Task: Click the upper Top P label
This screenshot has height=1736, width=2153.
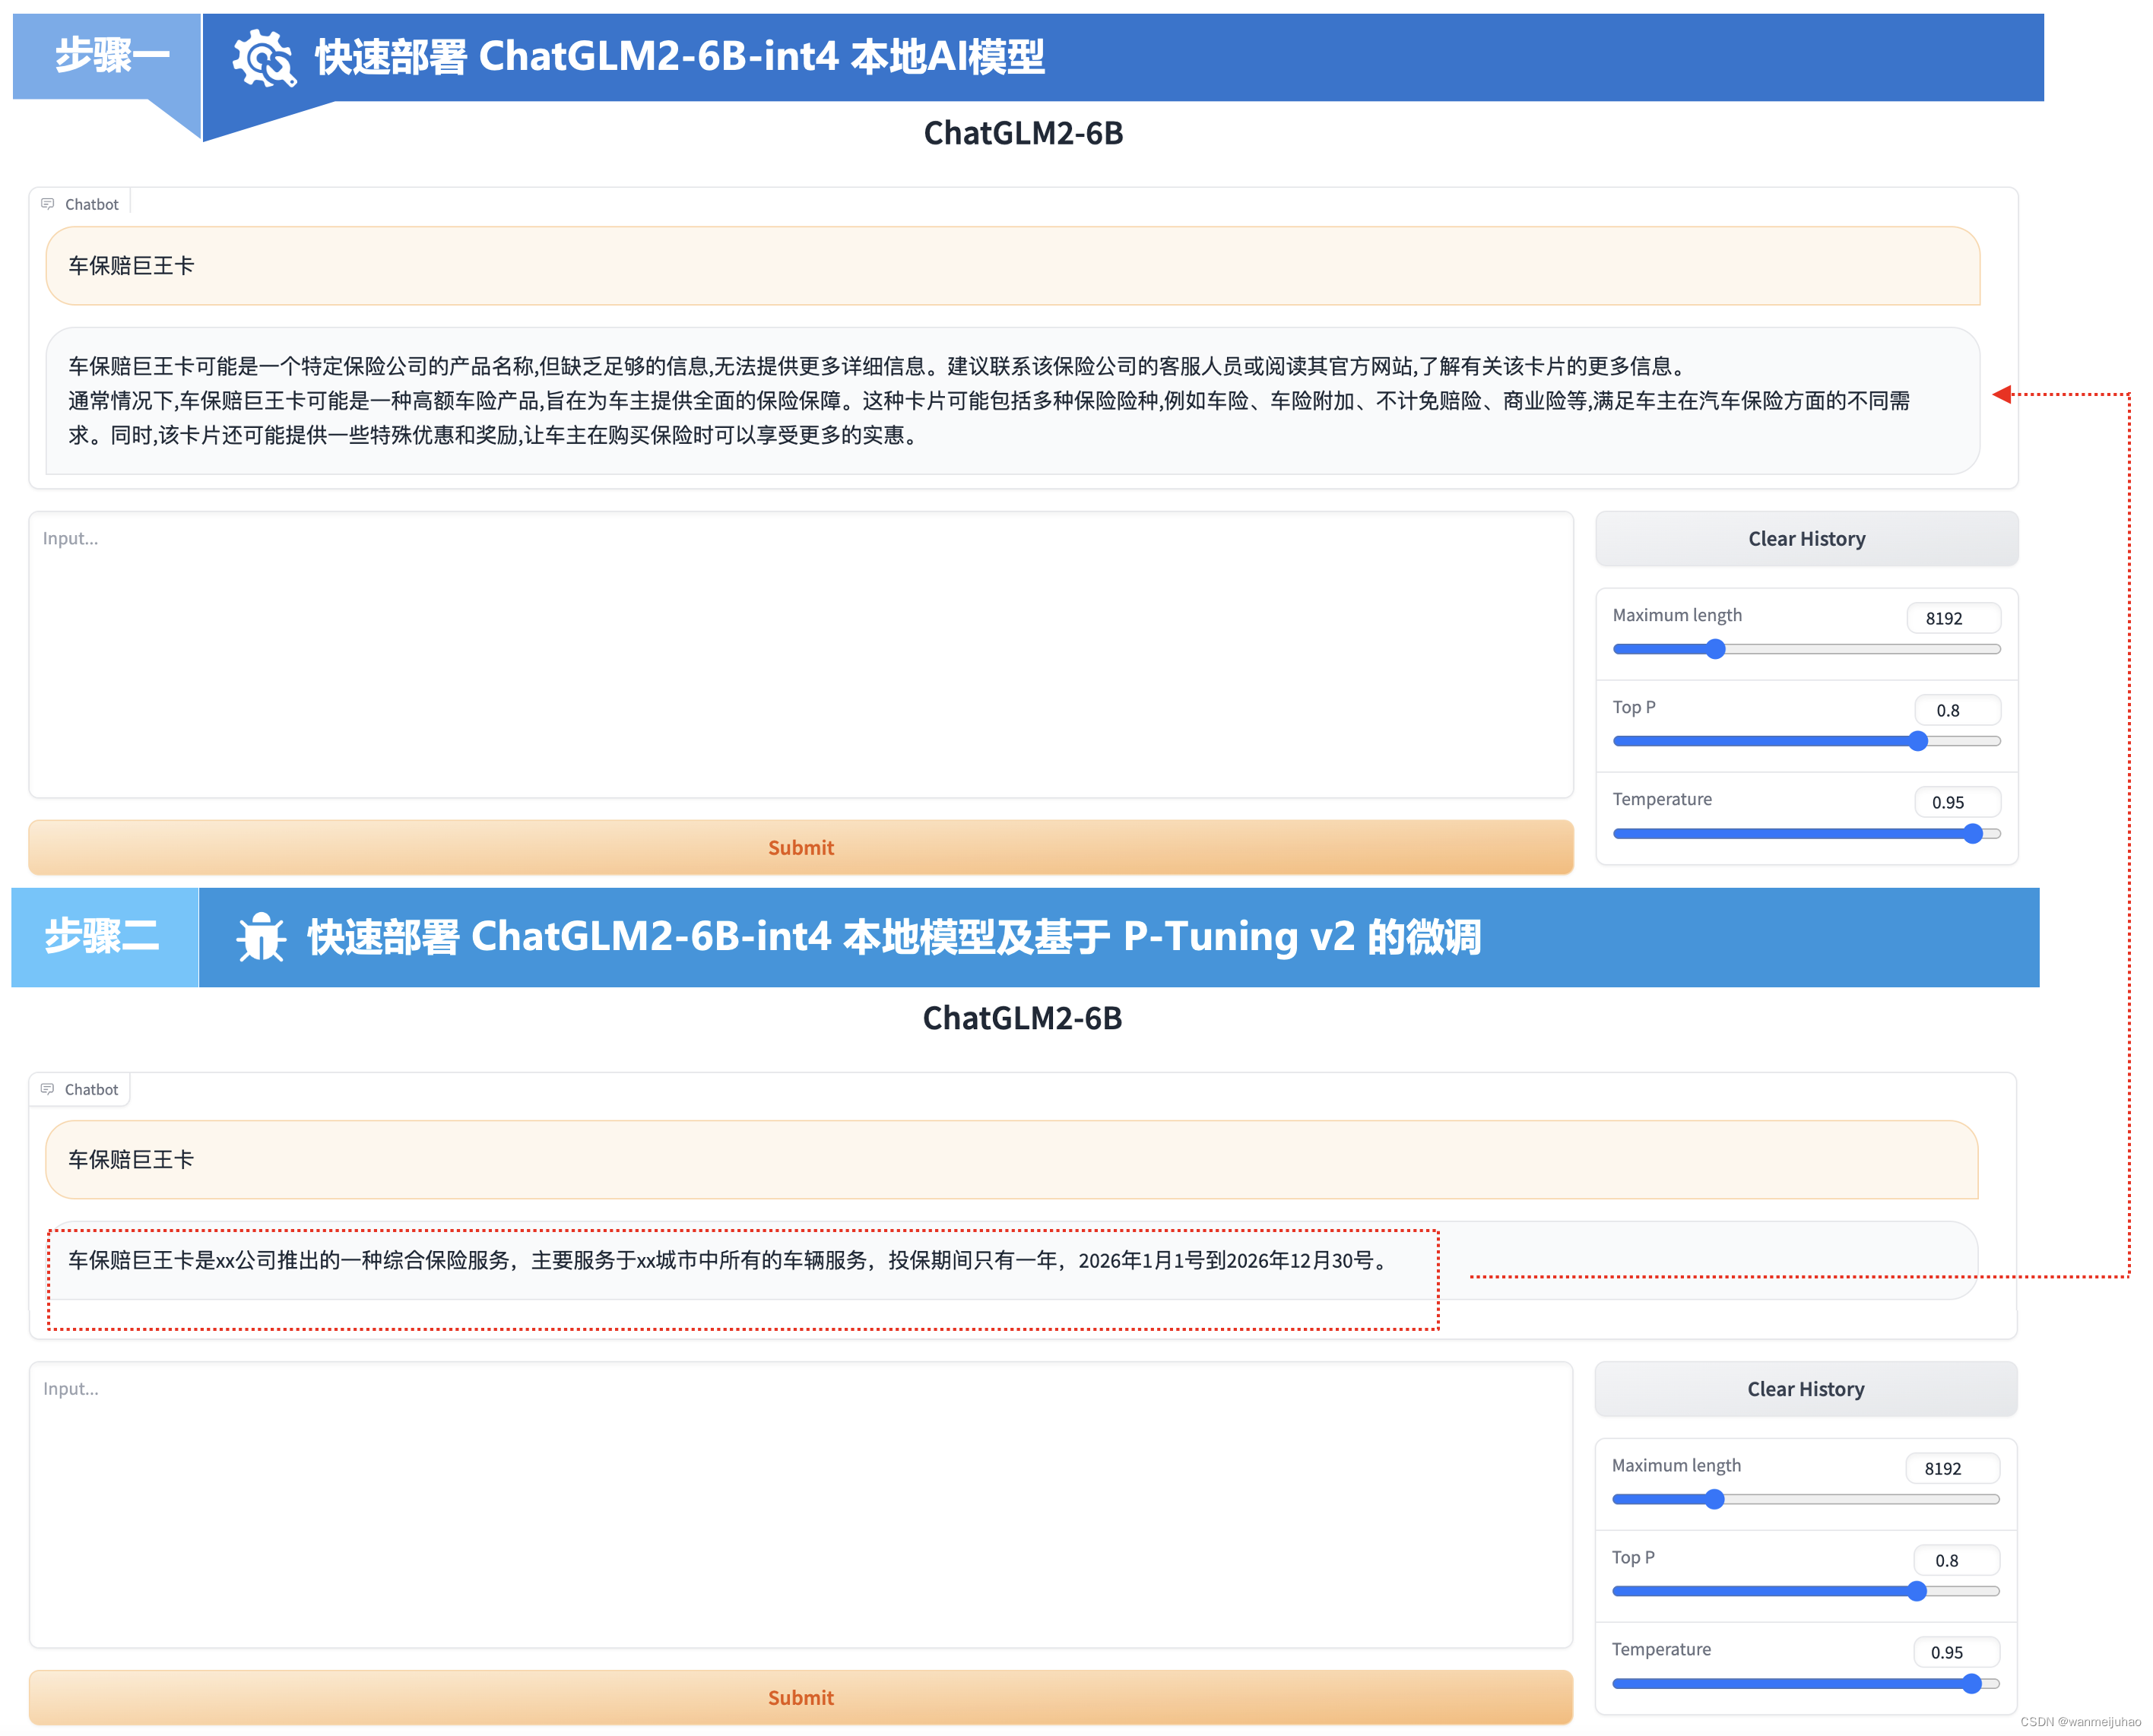Action: click(x=1634, y=707)
